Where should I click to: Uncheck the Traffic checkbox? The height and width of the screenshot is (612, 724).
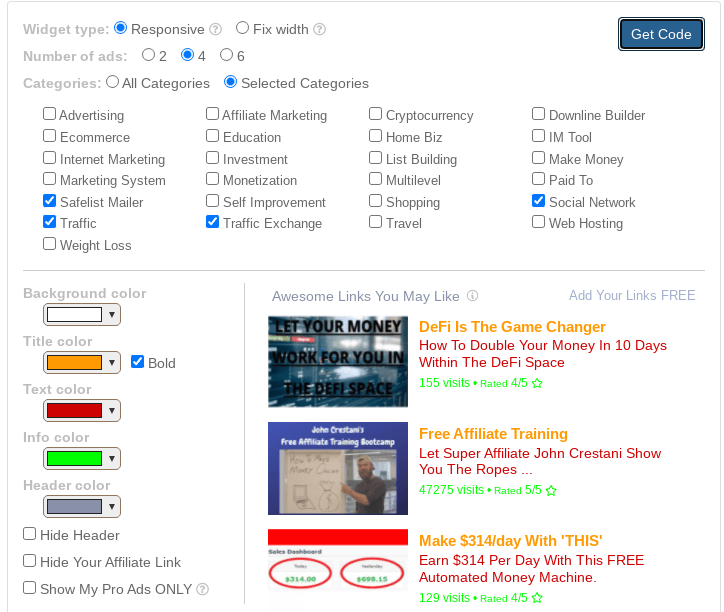pos(49,222)
